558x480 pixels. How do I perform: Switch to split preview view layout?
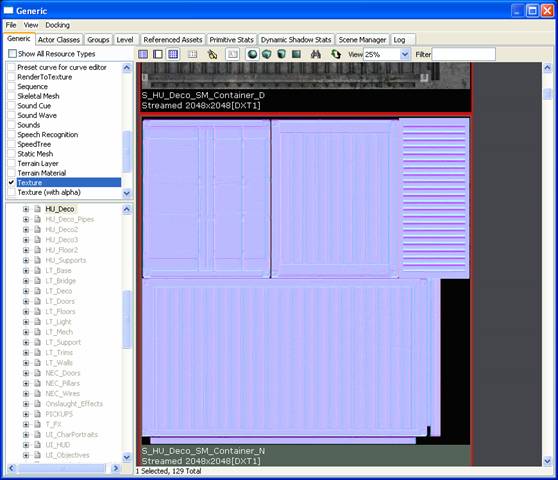tap(158, 54)
